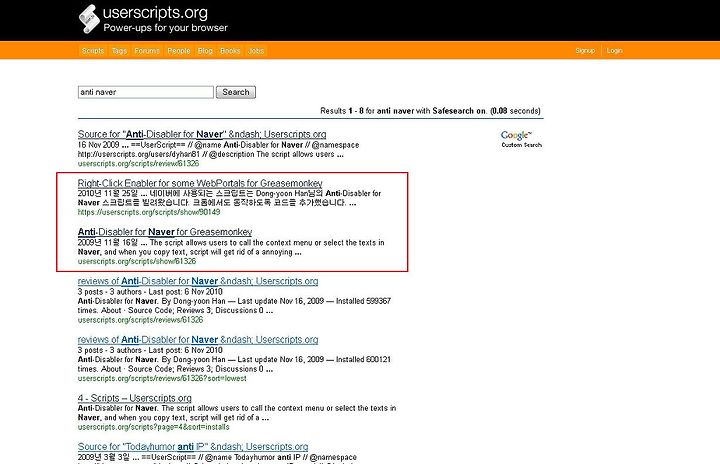Open the Jobs navigation tab
Viewport: 720px width, 464px height.
click(256, 51)
